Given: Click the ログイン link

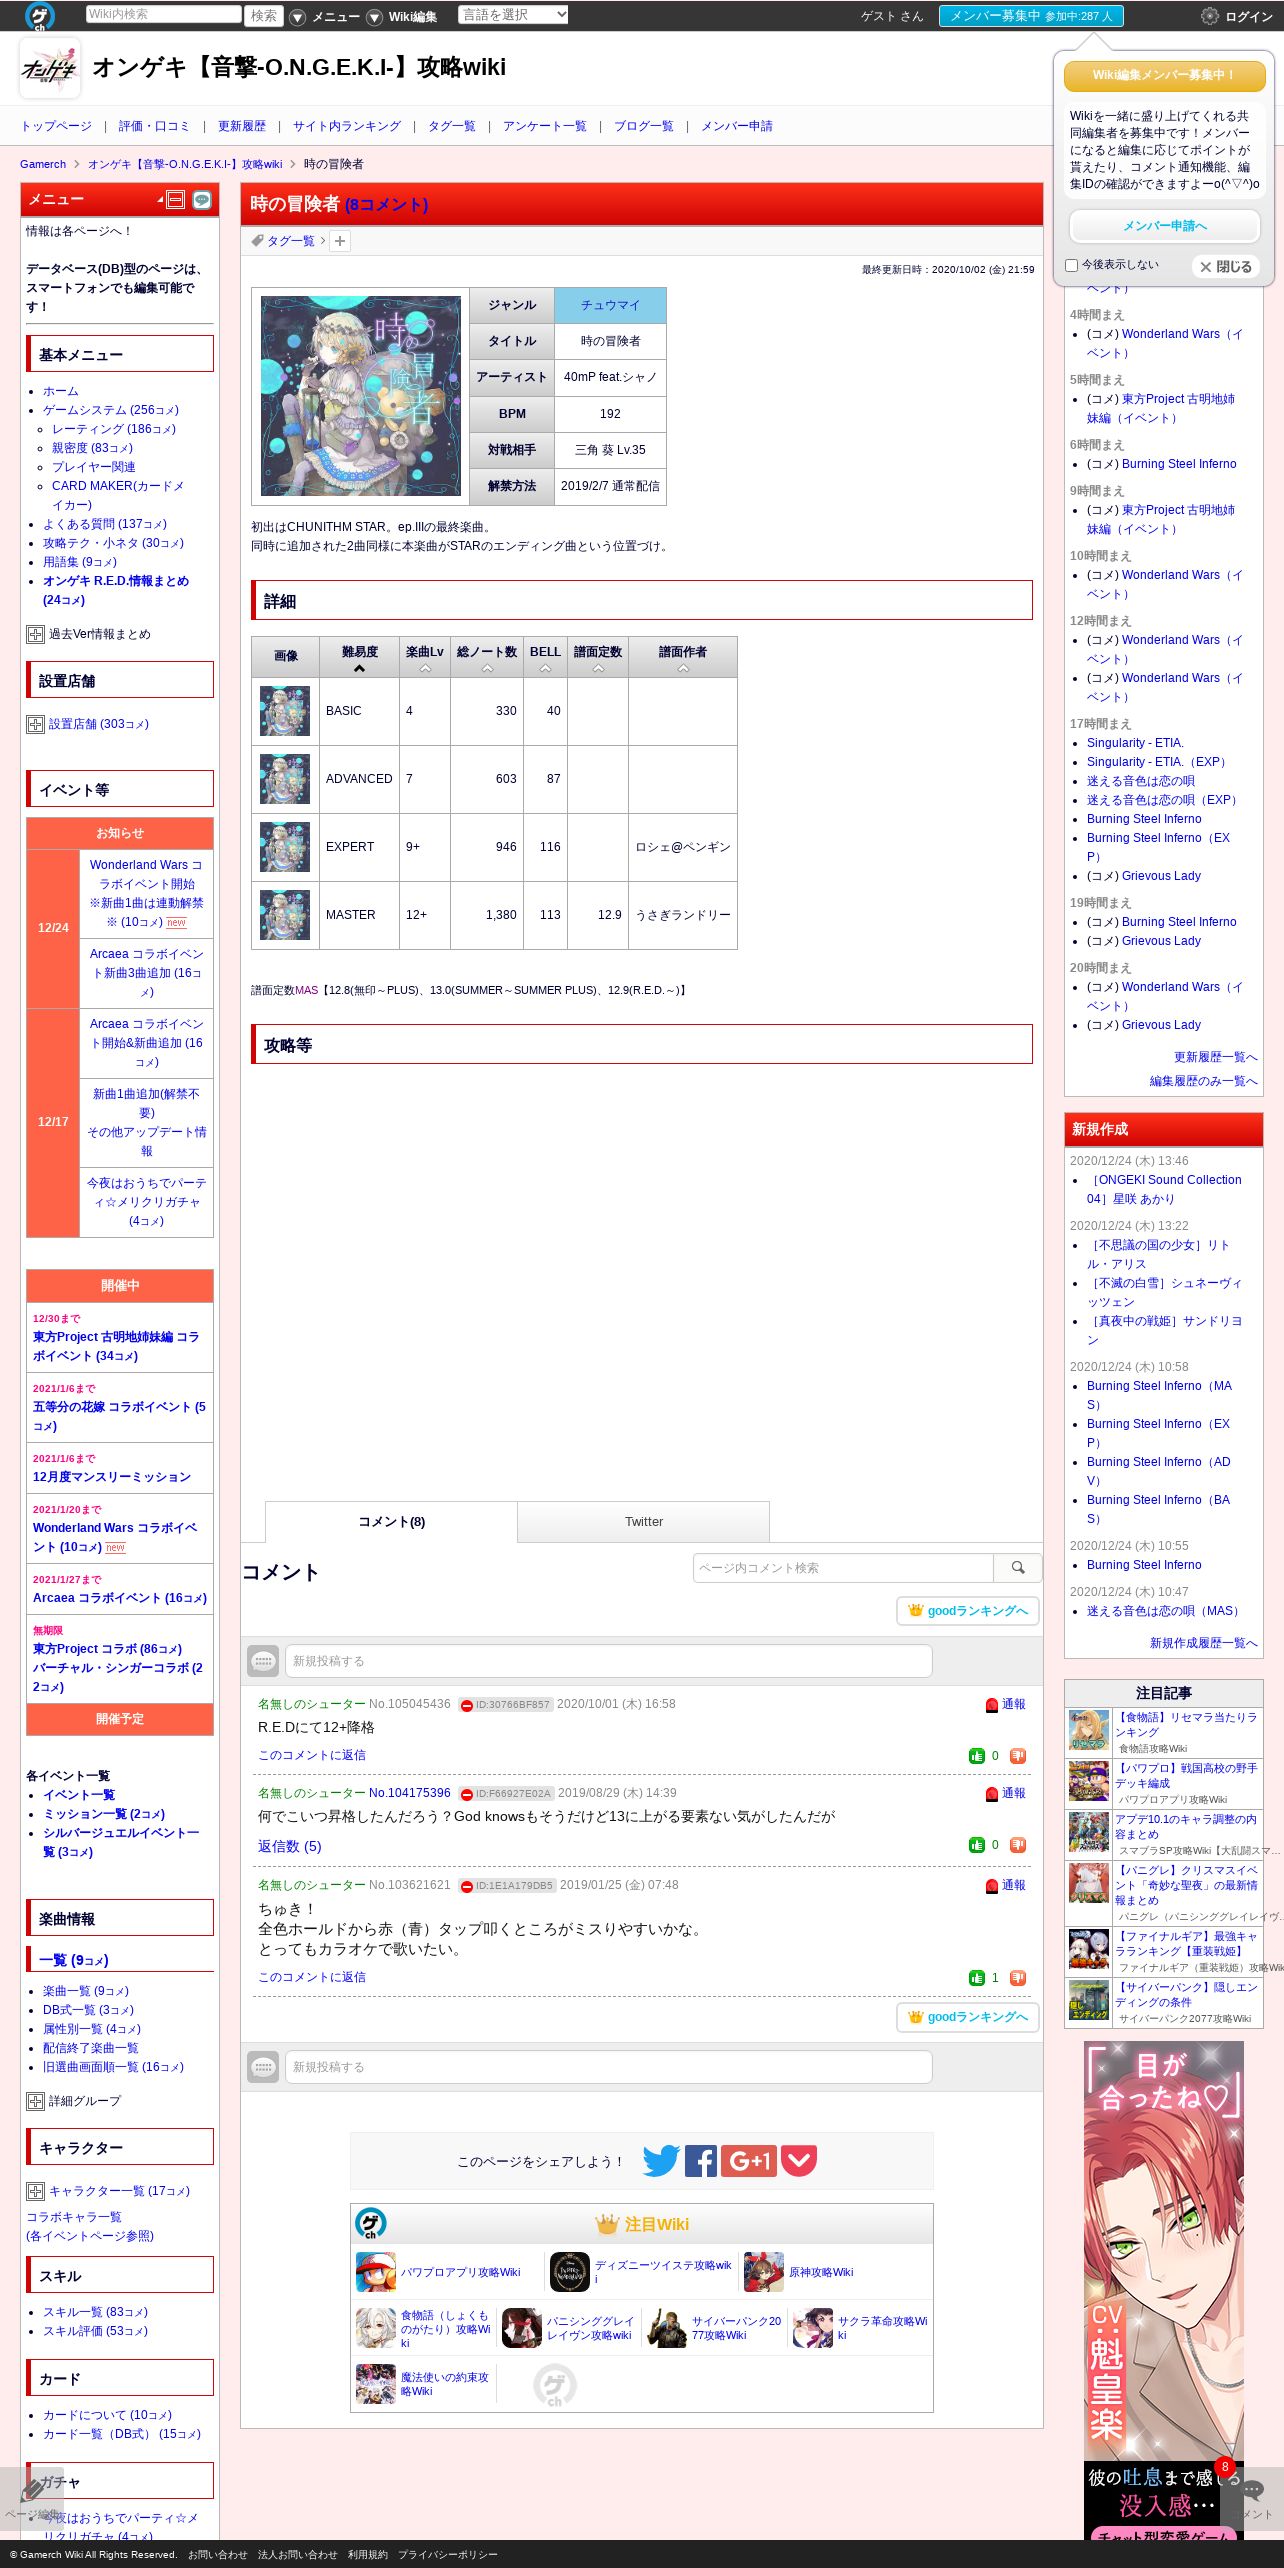Looking at the screenshot, I should [x=1249, y=17].
